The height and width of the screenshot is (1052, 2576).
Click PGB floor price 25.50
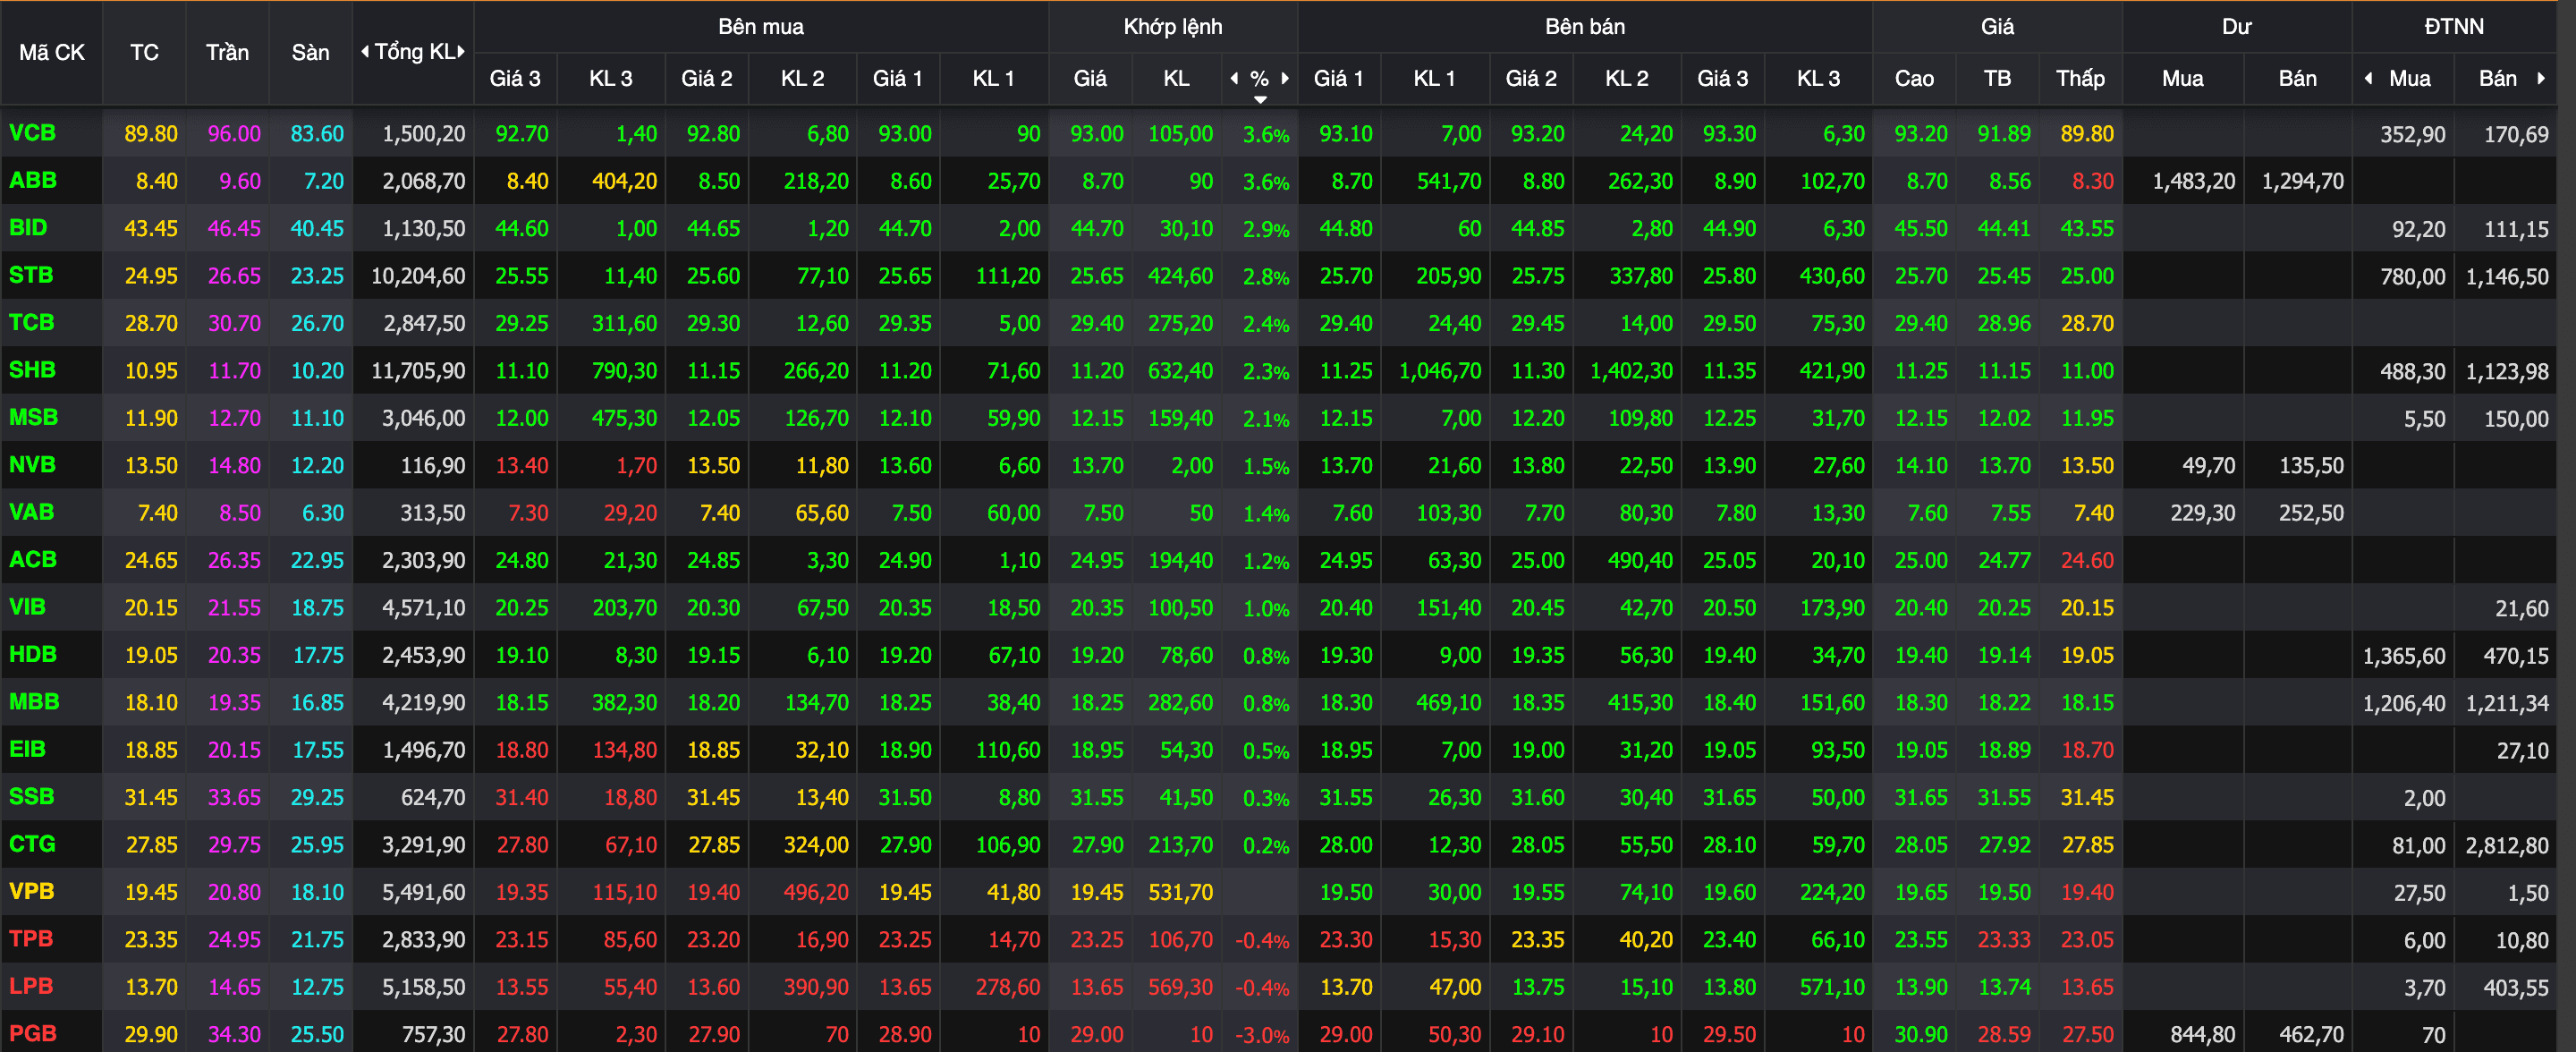tap(317, 1034)
